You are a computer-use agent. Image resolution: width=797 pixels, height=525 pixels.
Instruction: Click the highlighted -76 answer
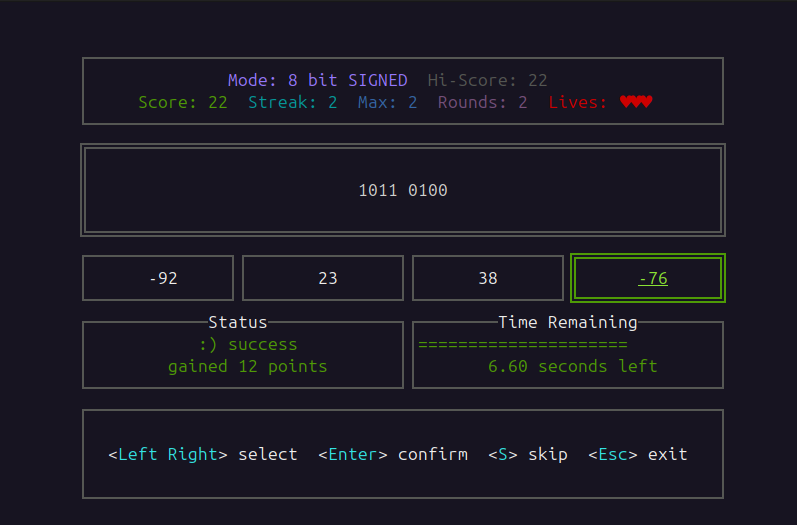coord(648,278)
